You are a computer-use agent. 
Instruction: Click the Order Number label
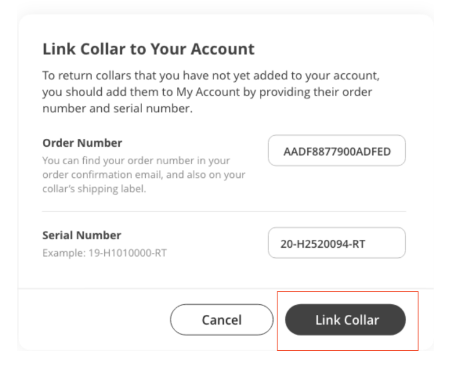click(x=82, y=143)
